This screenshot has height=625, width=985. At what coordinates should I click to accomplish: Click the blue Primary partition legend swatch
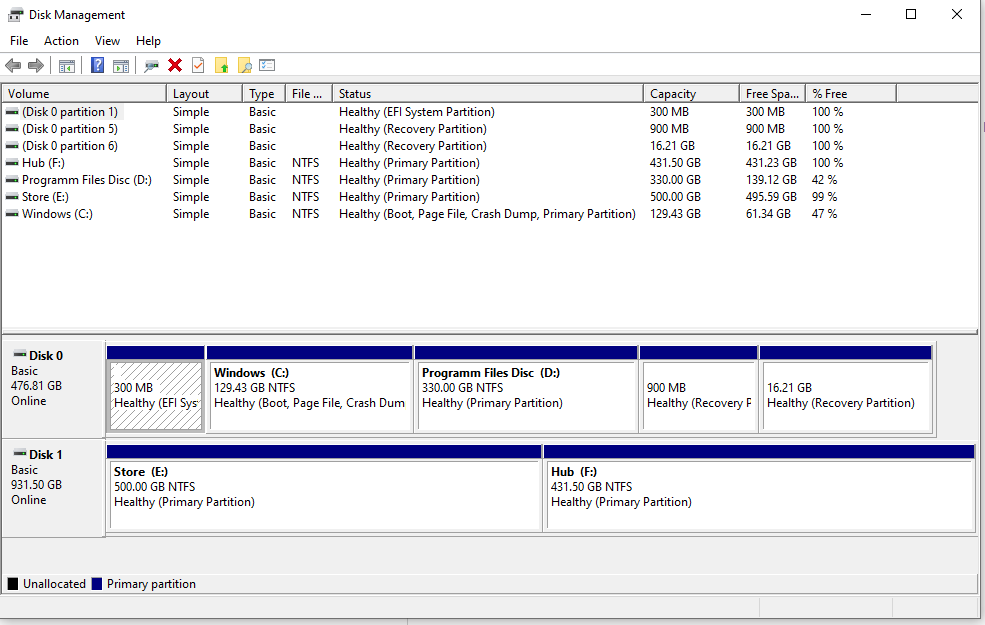[x=97, y=584]
